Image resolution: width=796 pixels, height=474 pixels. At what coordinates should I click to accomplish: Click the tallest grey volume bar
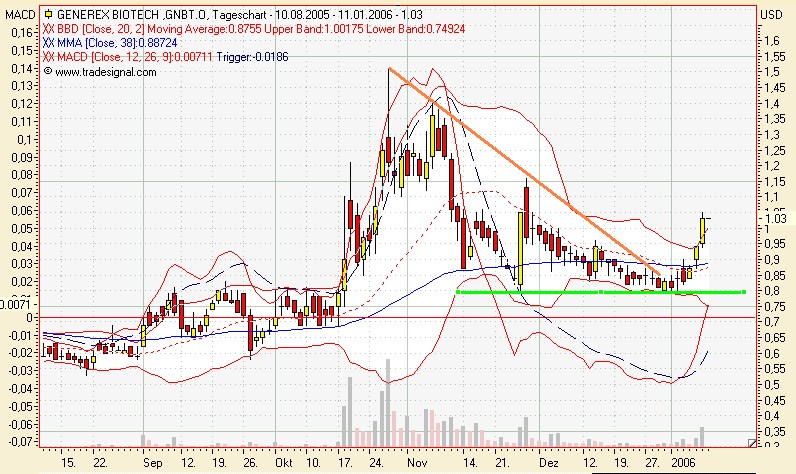(388, 402)
